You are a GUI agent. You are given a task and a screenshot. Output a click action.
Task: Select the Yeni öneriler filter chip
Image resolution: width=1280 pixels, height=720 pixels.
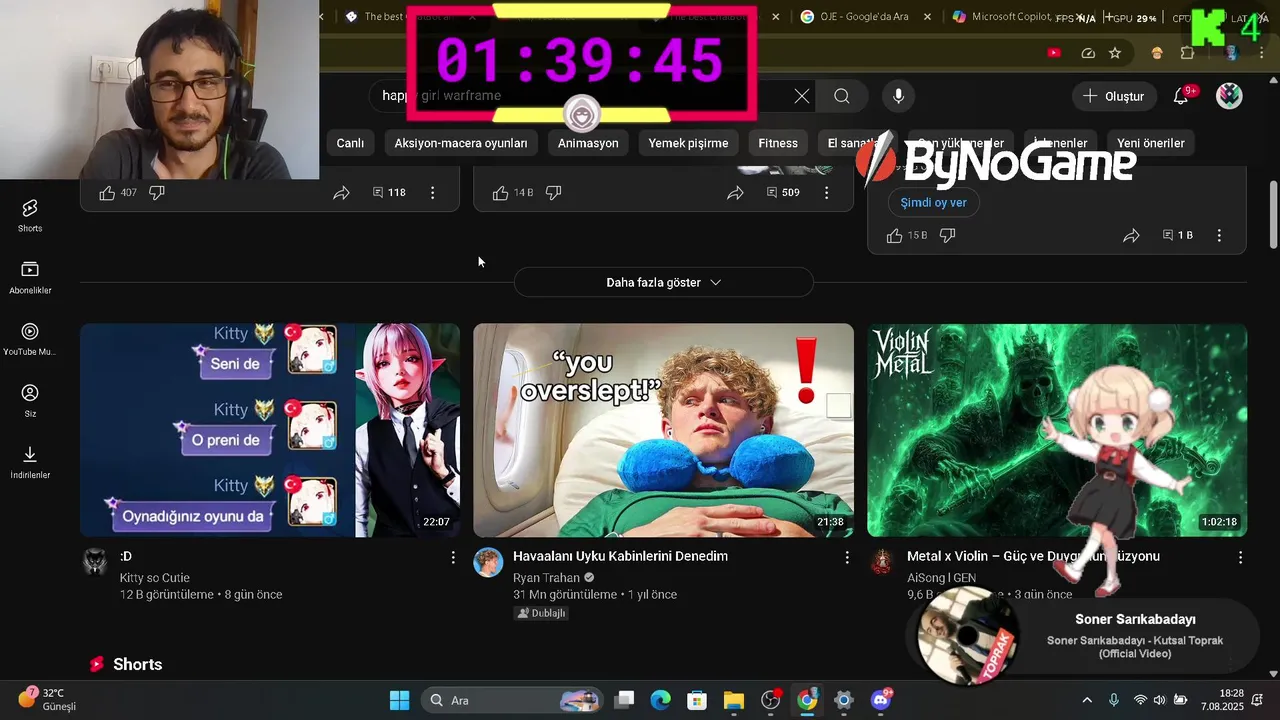(1150, 143)
